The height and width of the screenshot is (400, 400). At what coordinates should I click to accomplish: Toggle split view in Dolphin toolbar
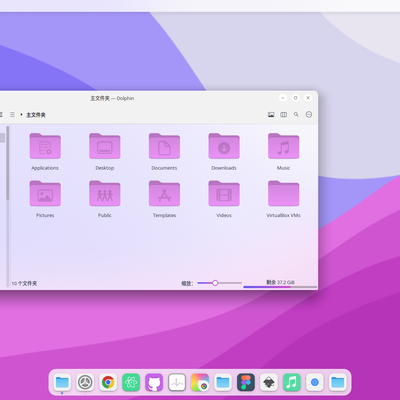[x=283, y=115]
